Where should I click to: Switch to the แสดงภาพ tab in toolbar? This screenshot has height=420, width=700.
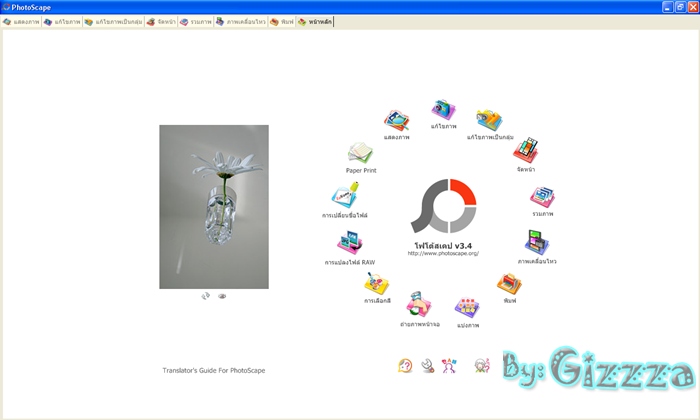[x=21, y=22]
